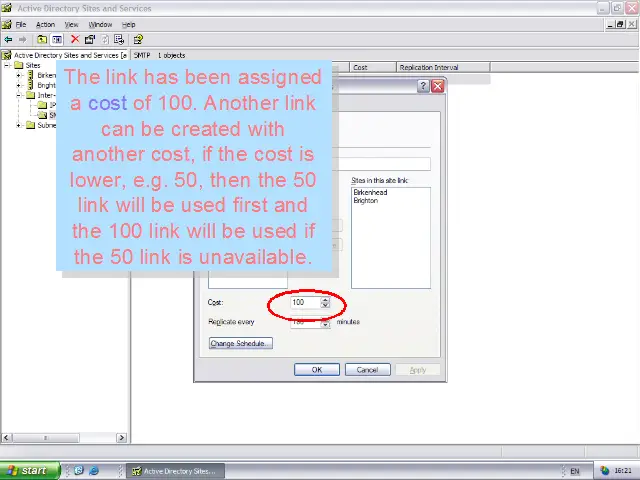Click the Cancel button in dialog

(x=367, y=370)
